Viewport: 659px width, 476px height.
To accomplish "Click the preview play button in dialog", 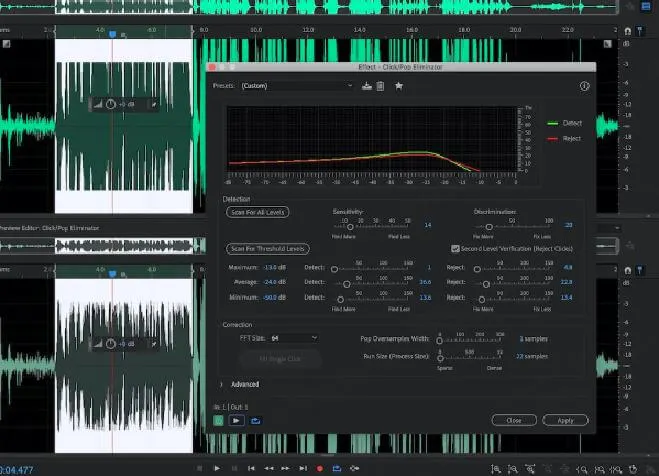I will coord(238,421).
